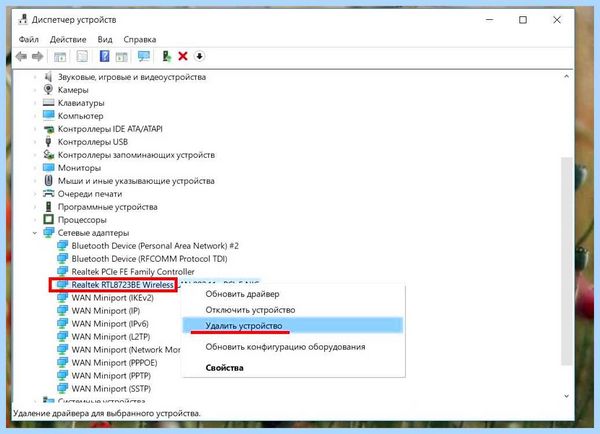The width and height of the screenshot is (600, 434).
Task: Expand Мыши и иные указывающие устройства arrow
Action: pyautogui.click(x=35, y=181)
